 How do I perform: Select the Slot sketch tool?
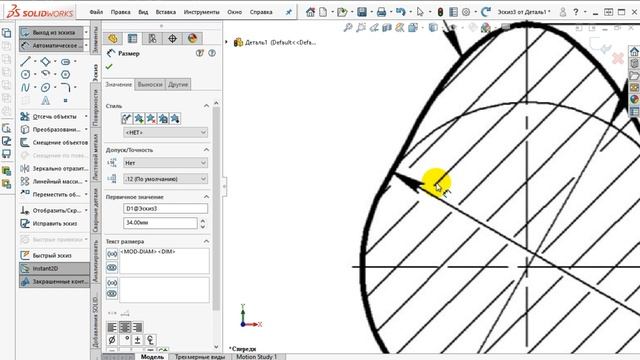(x=65, y=62)
